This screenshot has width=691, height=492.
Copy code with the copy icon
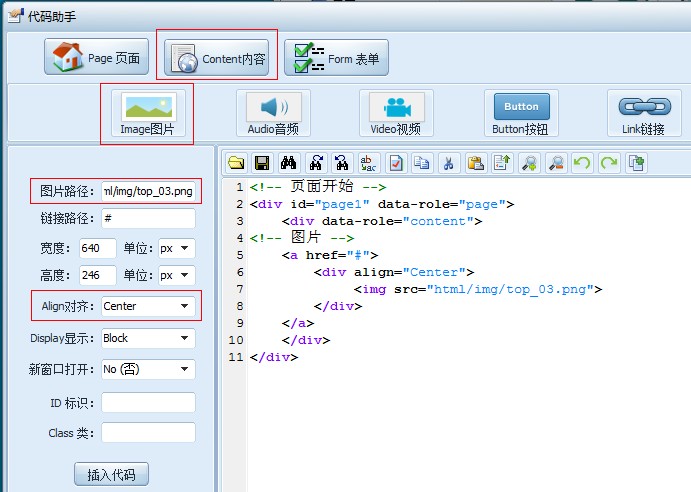[x=422, y=163]
